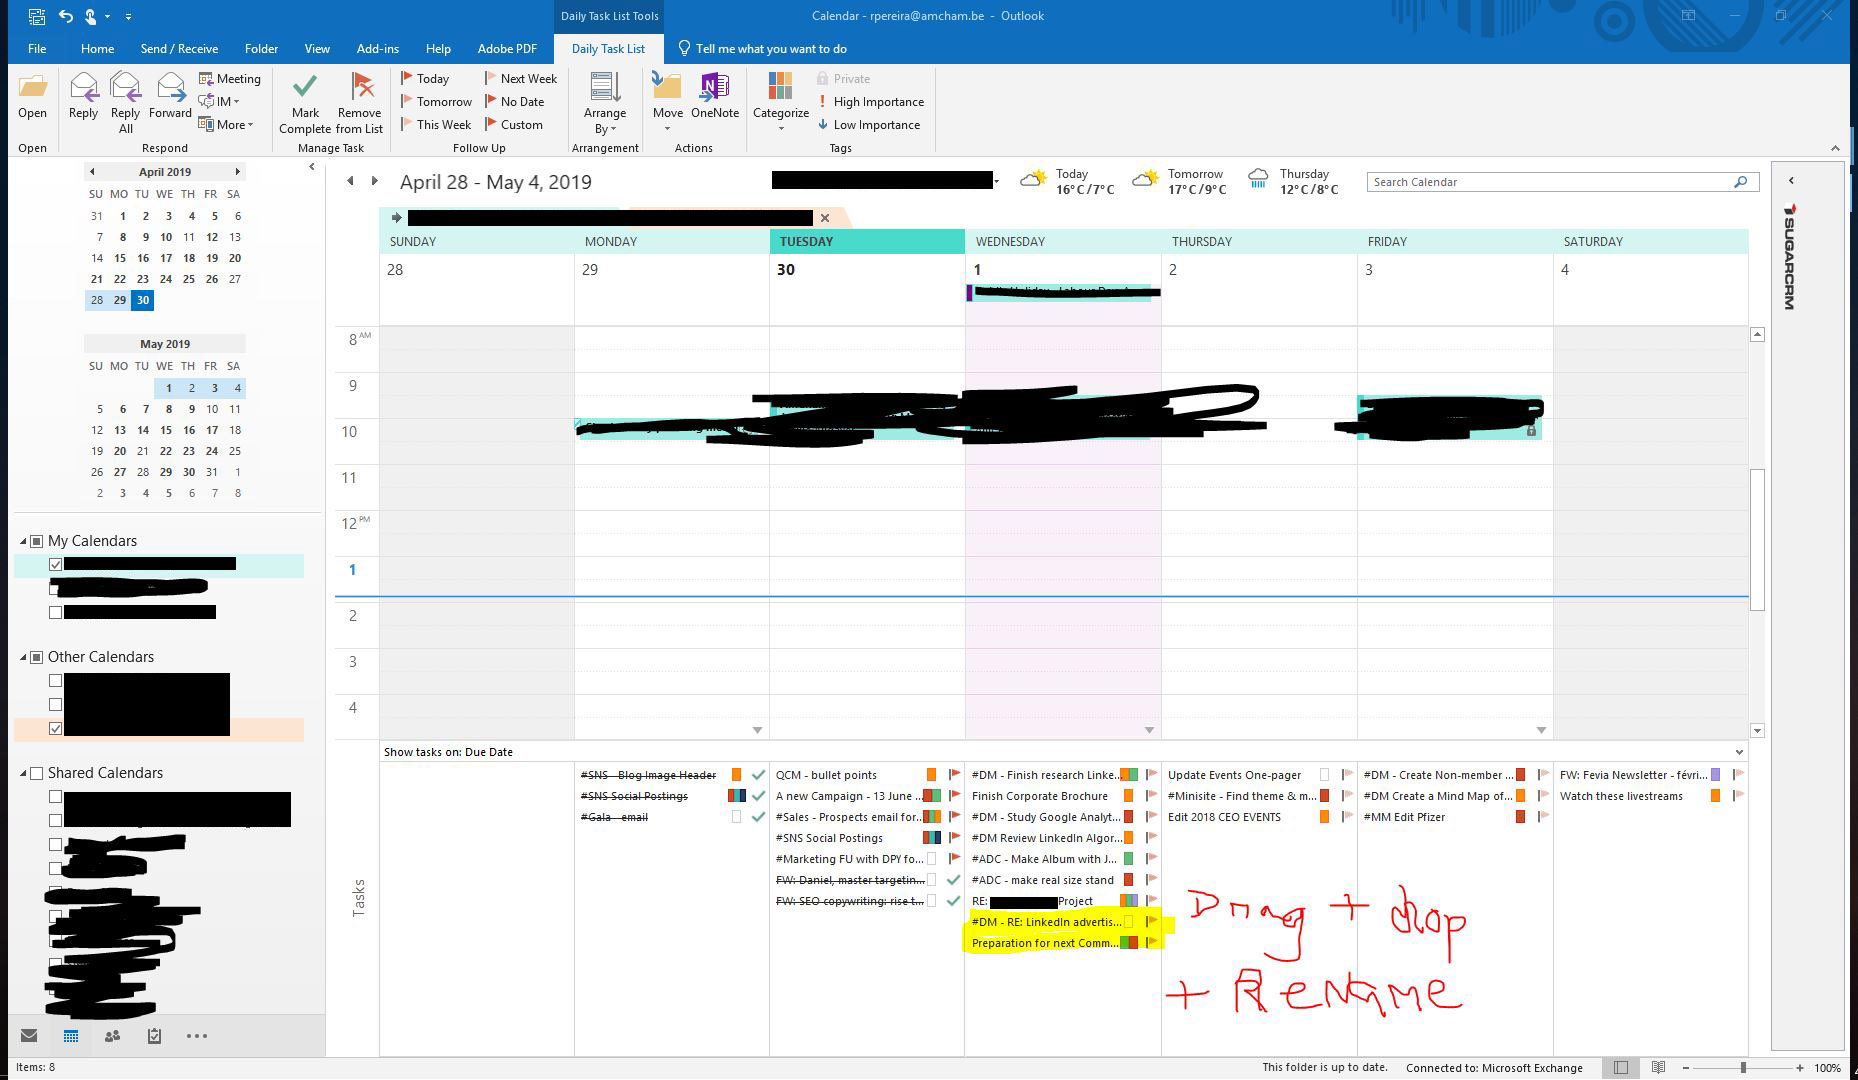Click the orange category swatch on QCM - bullet points
The height and width of the screenshot is (1080, 1858).
(x=931, y=775)
